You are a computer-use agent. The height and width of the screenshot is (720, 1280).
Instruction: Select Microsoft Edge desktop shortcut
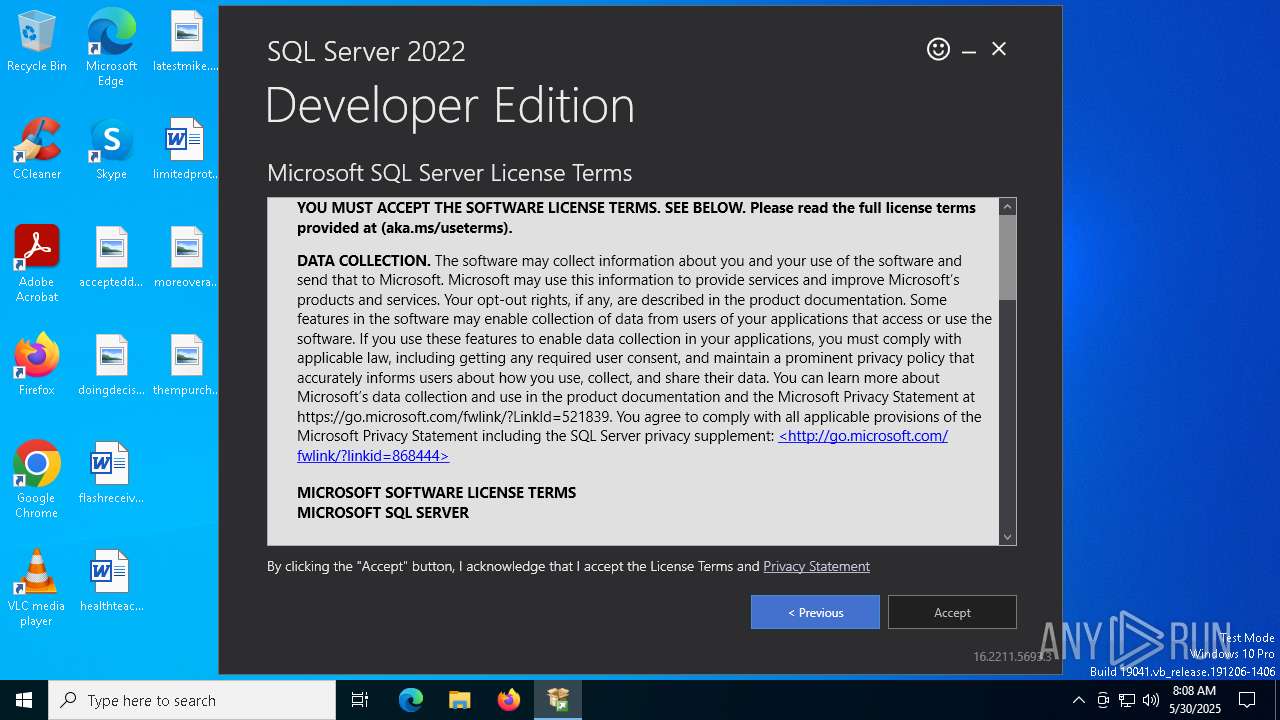[x=111, y=48]
